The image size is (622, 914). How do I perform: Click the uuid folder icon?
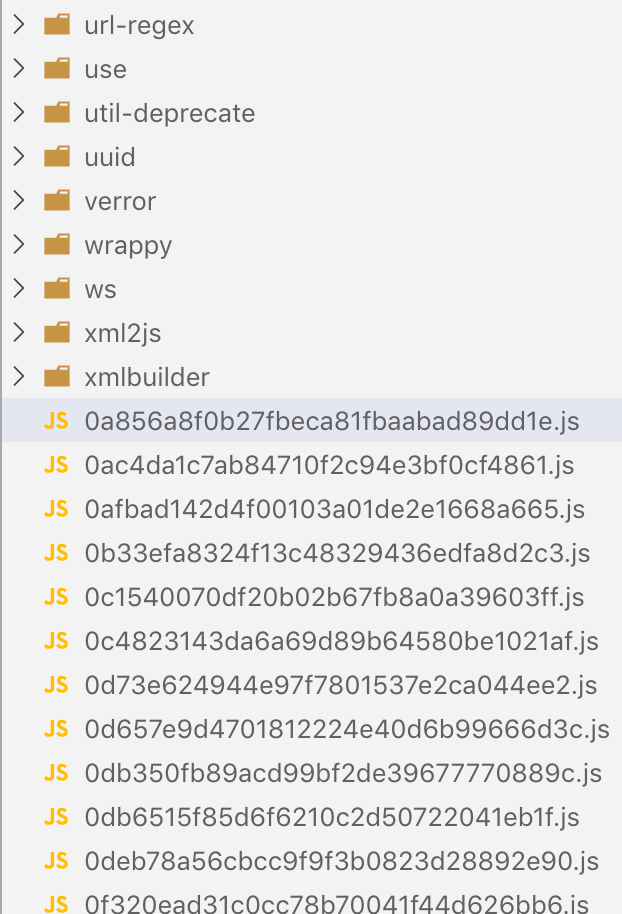(x=57, y=157)
